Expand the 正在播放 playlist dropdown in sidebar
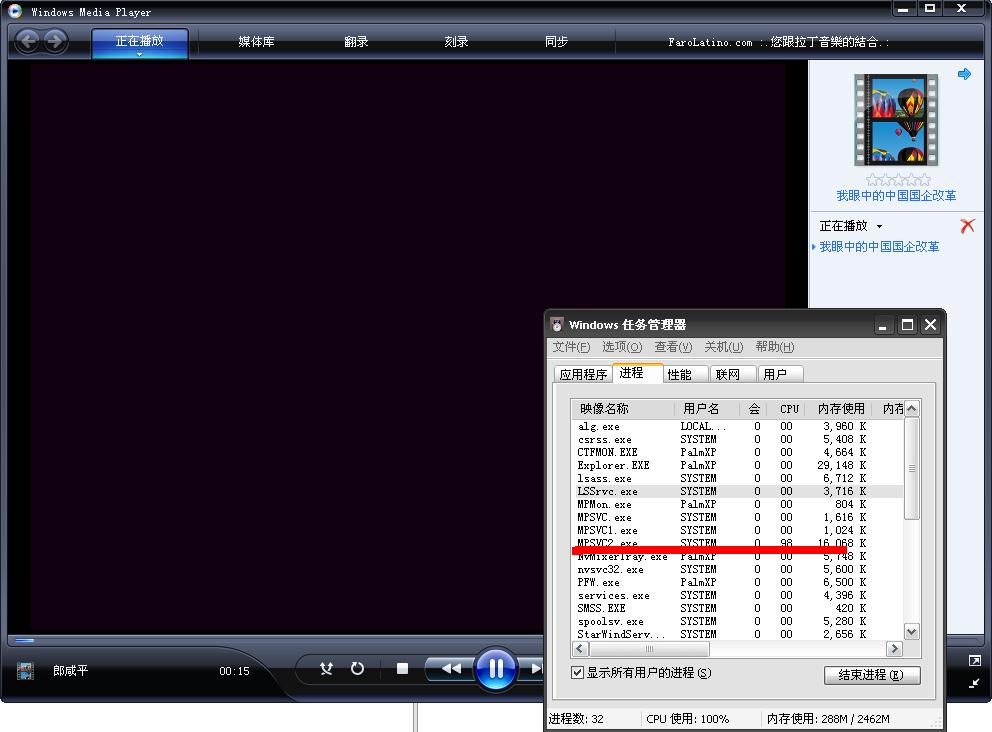Viewport: 992px width, 732px height. coord(879,226)
